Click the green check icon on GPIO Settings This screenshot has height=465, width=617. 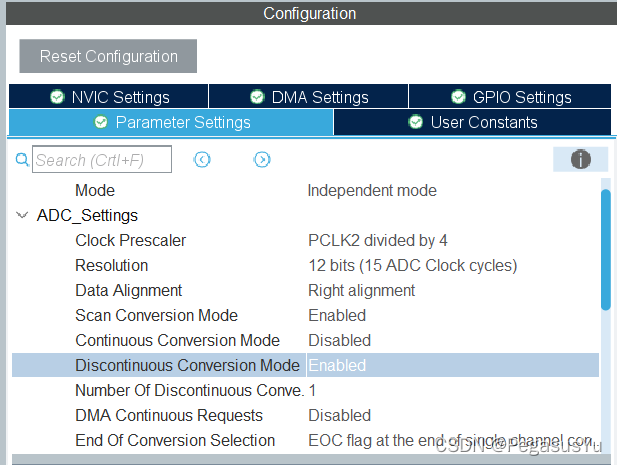[x=458, y=96]
